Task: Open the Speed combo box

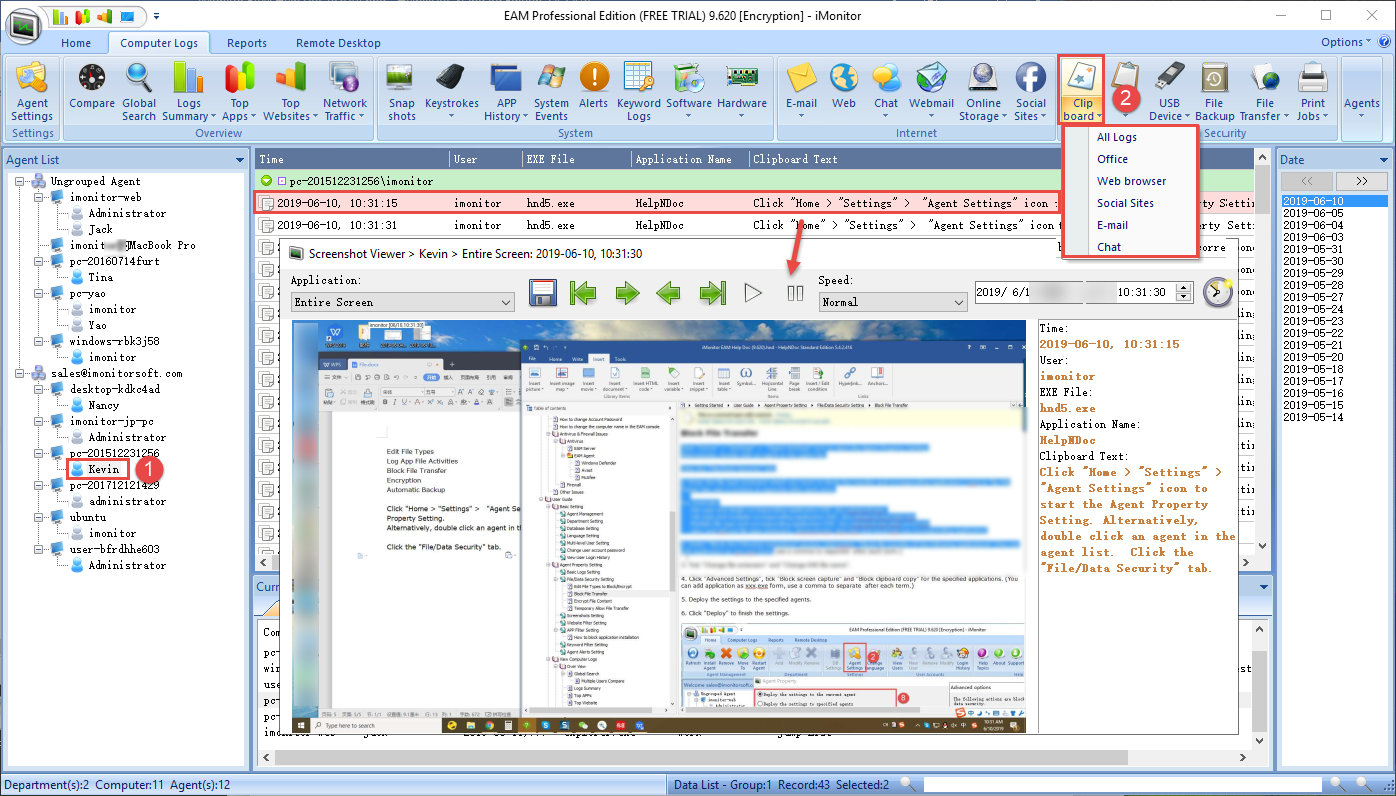Action: point(892,301)
